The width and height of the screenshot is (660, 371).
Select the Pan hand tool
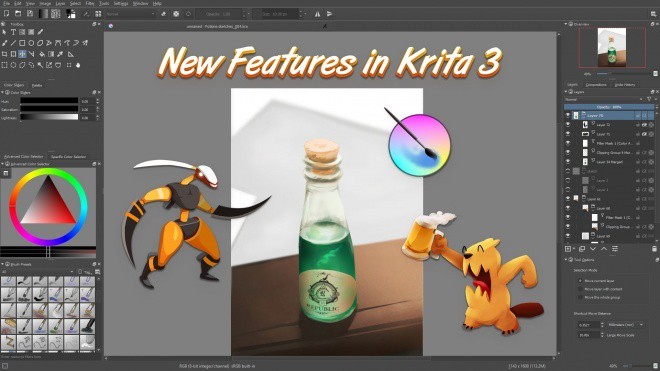tap(78, 65)
